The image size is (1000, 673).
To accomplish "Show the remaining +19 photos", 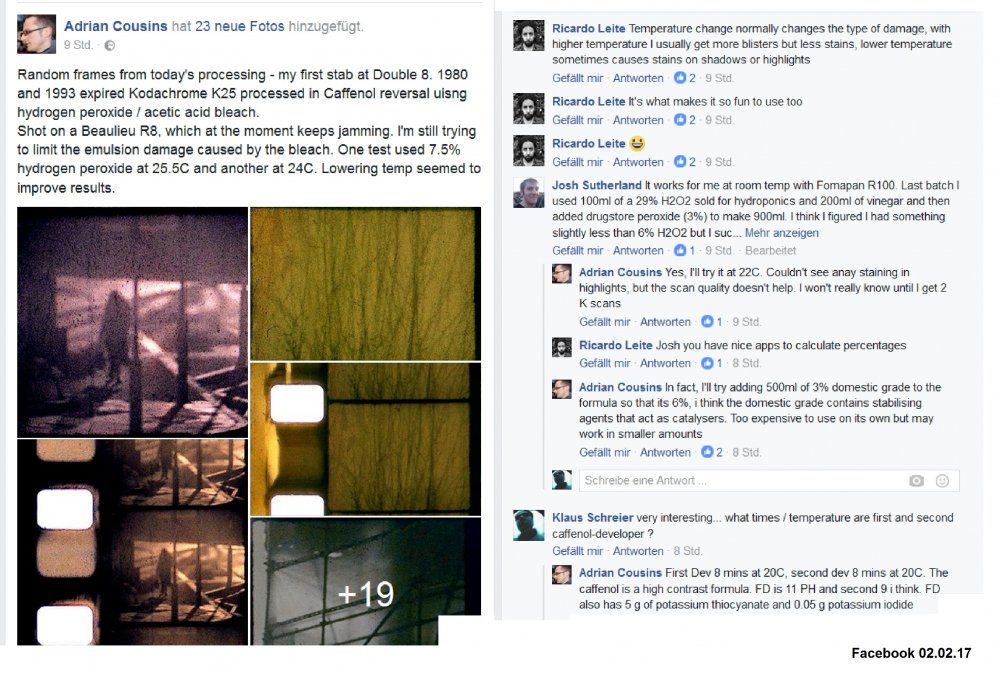I will point(365,581).
